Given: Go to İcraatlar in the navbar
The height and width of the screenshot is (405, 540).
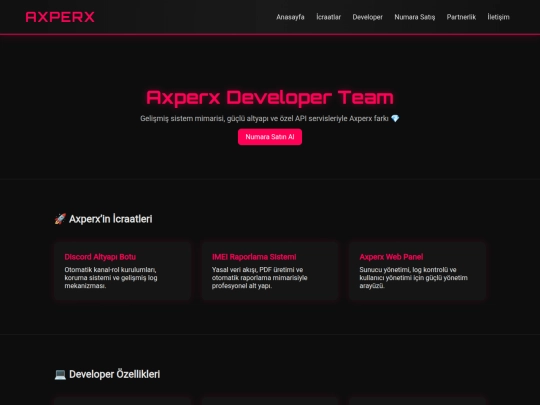Looking at the screenshot, I should 329,17.
